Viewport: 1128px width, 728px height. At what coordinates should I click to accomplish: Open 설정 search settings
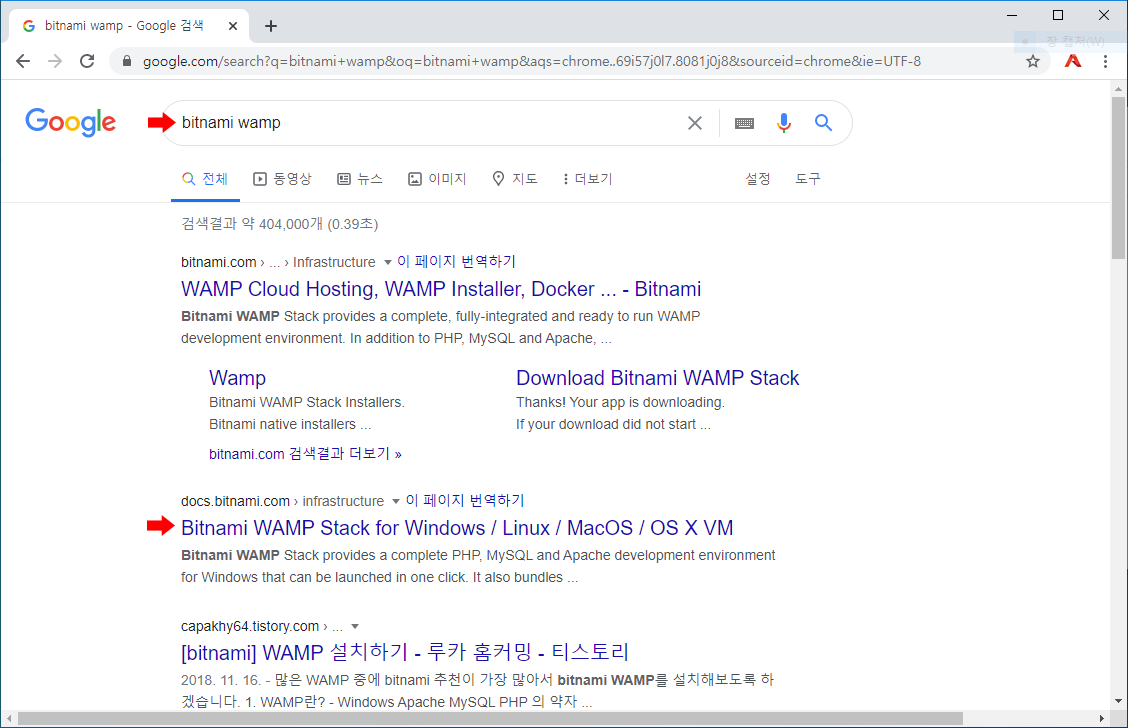[758, 178]
